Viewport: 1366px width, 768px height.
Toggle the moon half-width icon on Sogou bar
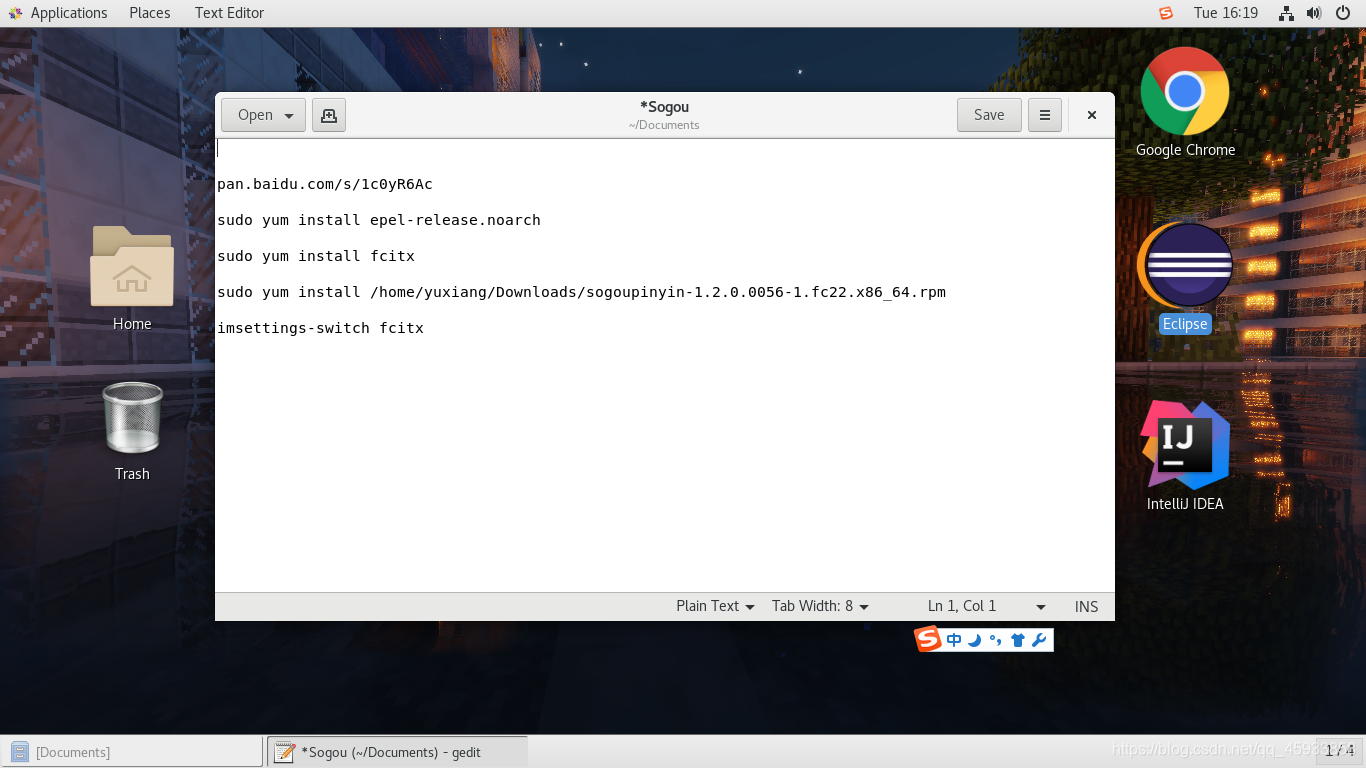975,640
